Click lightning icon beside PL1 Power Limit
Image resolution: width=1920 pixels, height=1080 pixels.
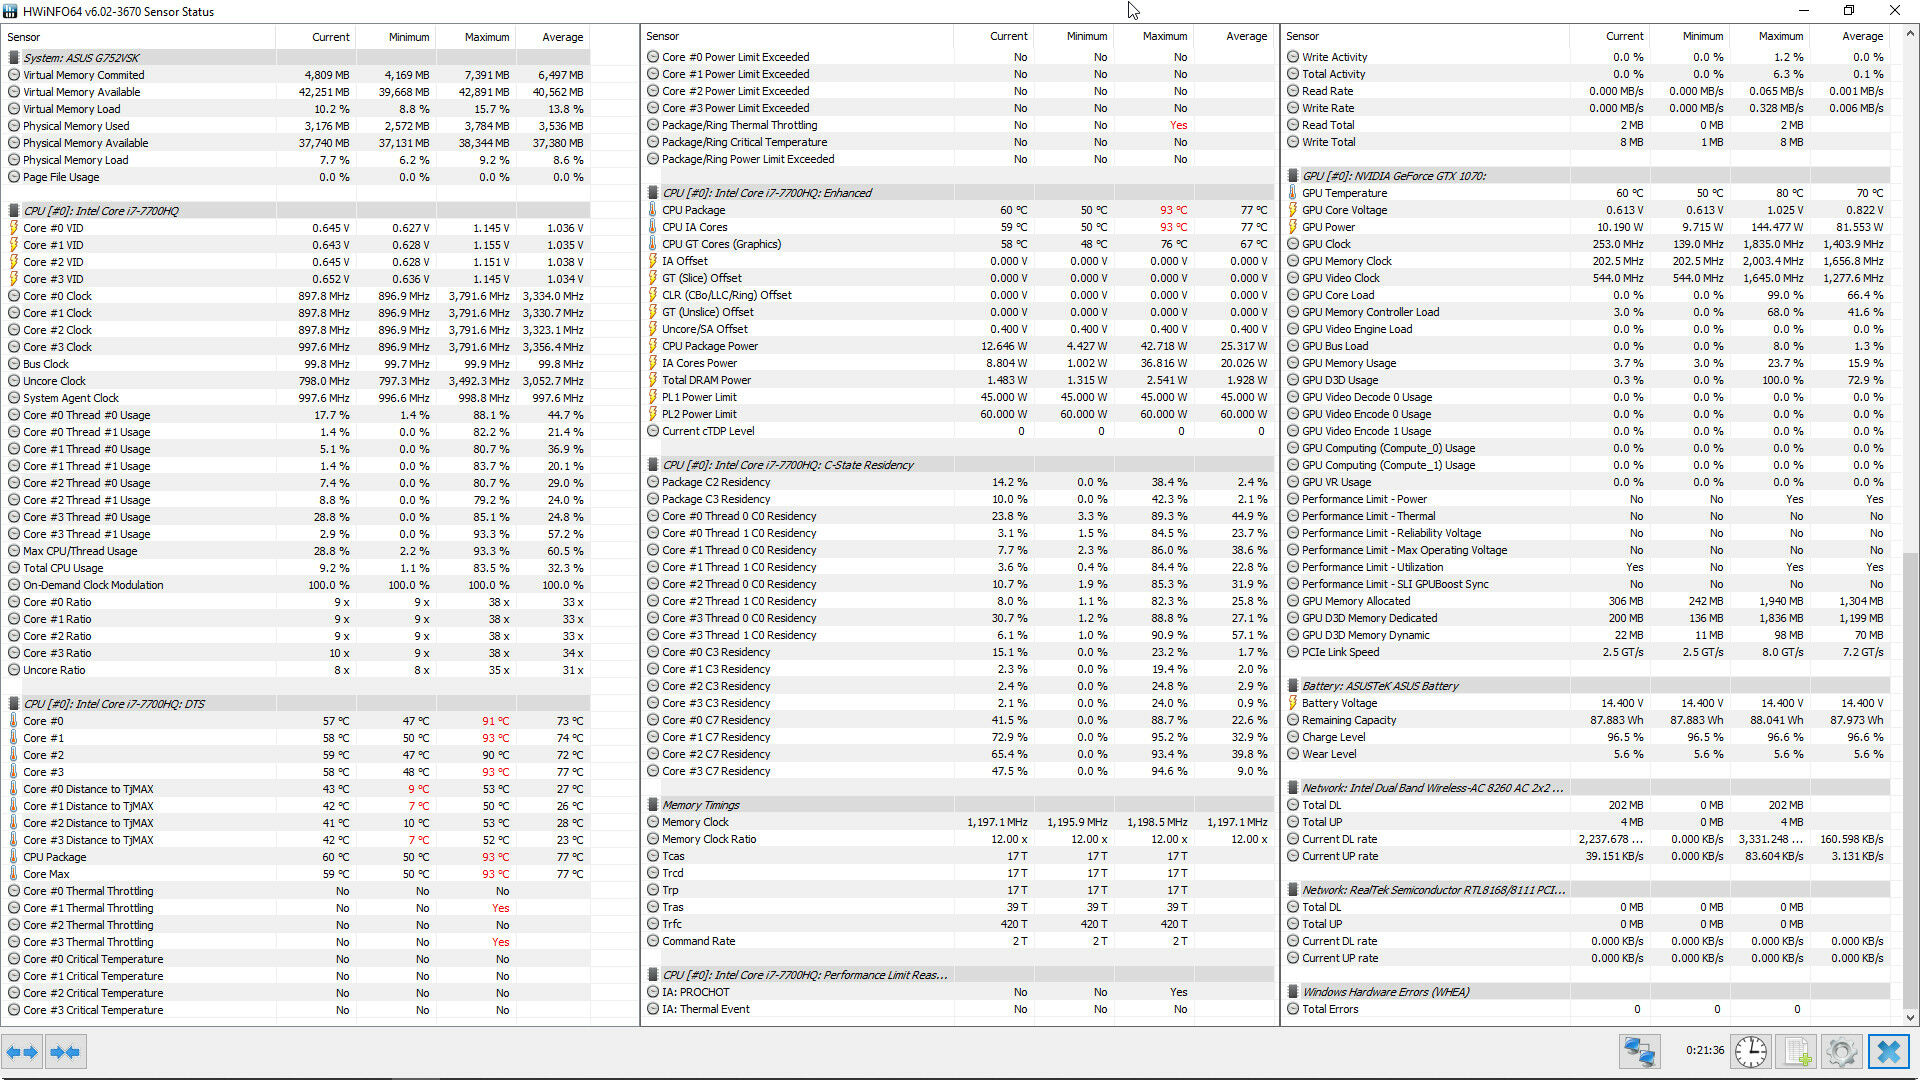point(653,397)
